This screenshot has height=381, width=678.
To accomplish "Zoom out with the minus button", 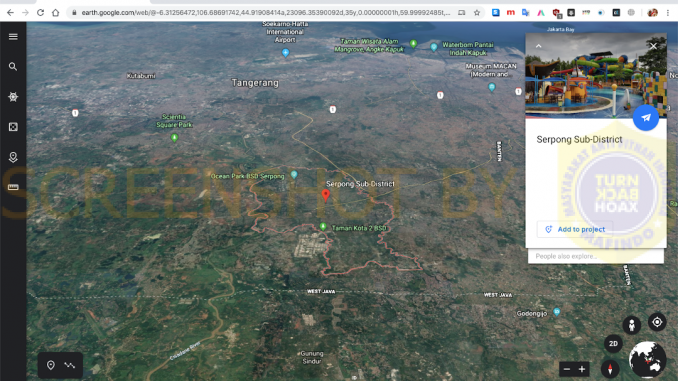I will pos(567,369).
